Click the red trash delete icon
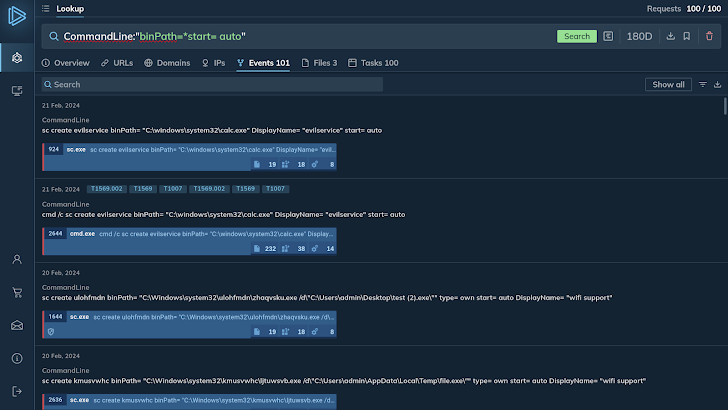This screenshot has height=410, width=728. (x=709, y=36)
